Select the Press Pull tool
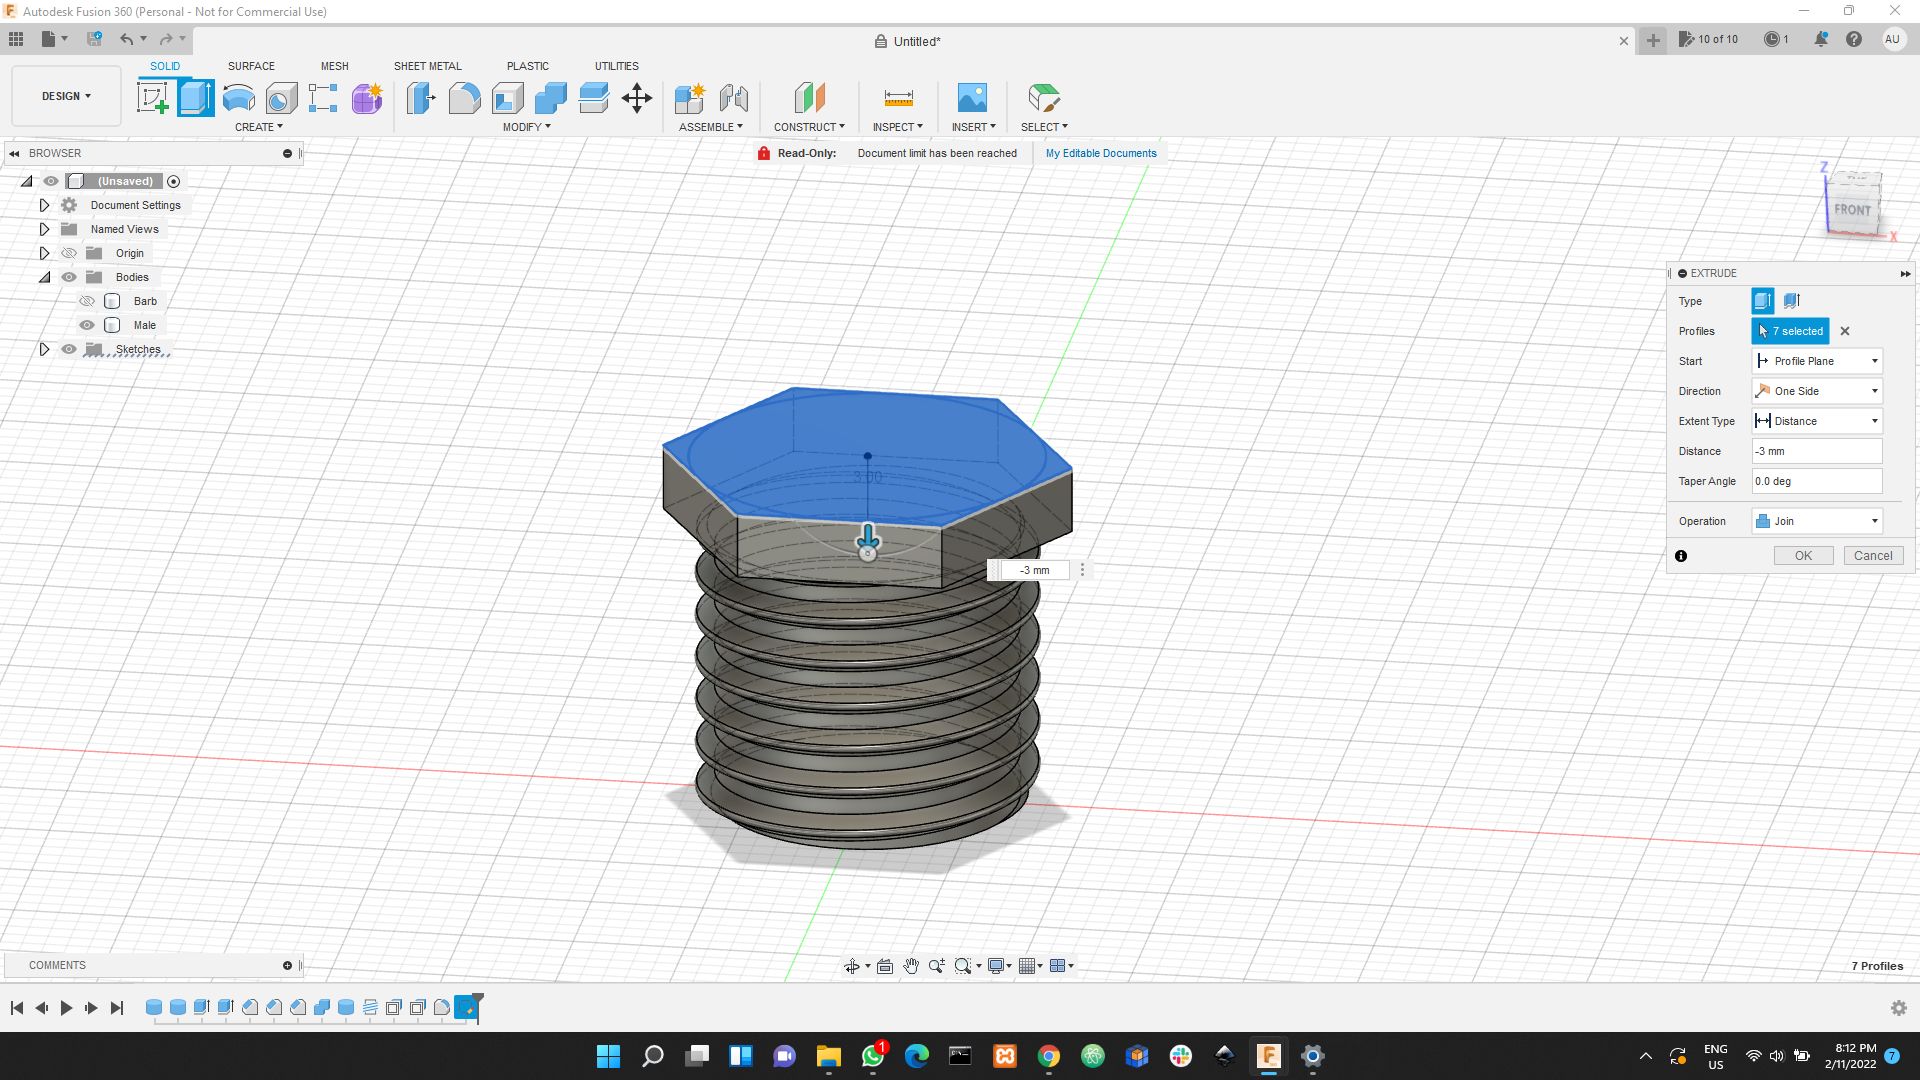Viewport: 1920px width, 1080px height. (x=421, y=97)
